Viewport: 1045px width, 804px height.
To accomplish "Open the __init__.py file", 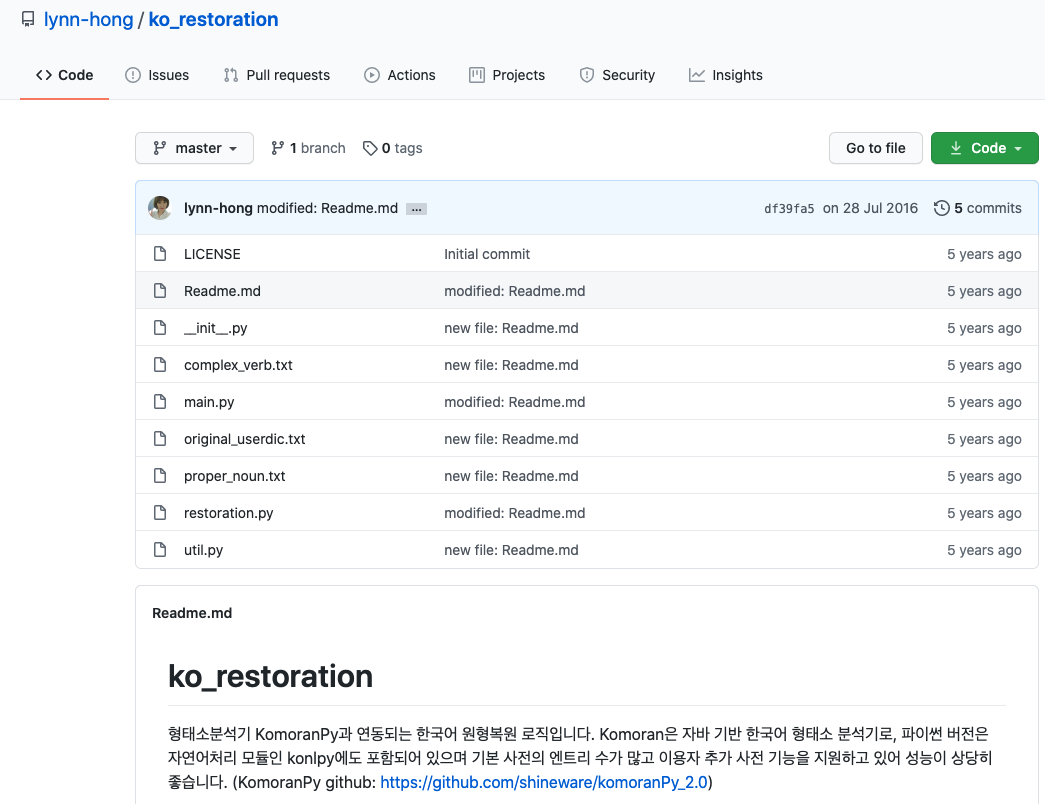I will tap(215, 328).
